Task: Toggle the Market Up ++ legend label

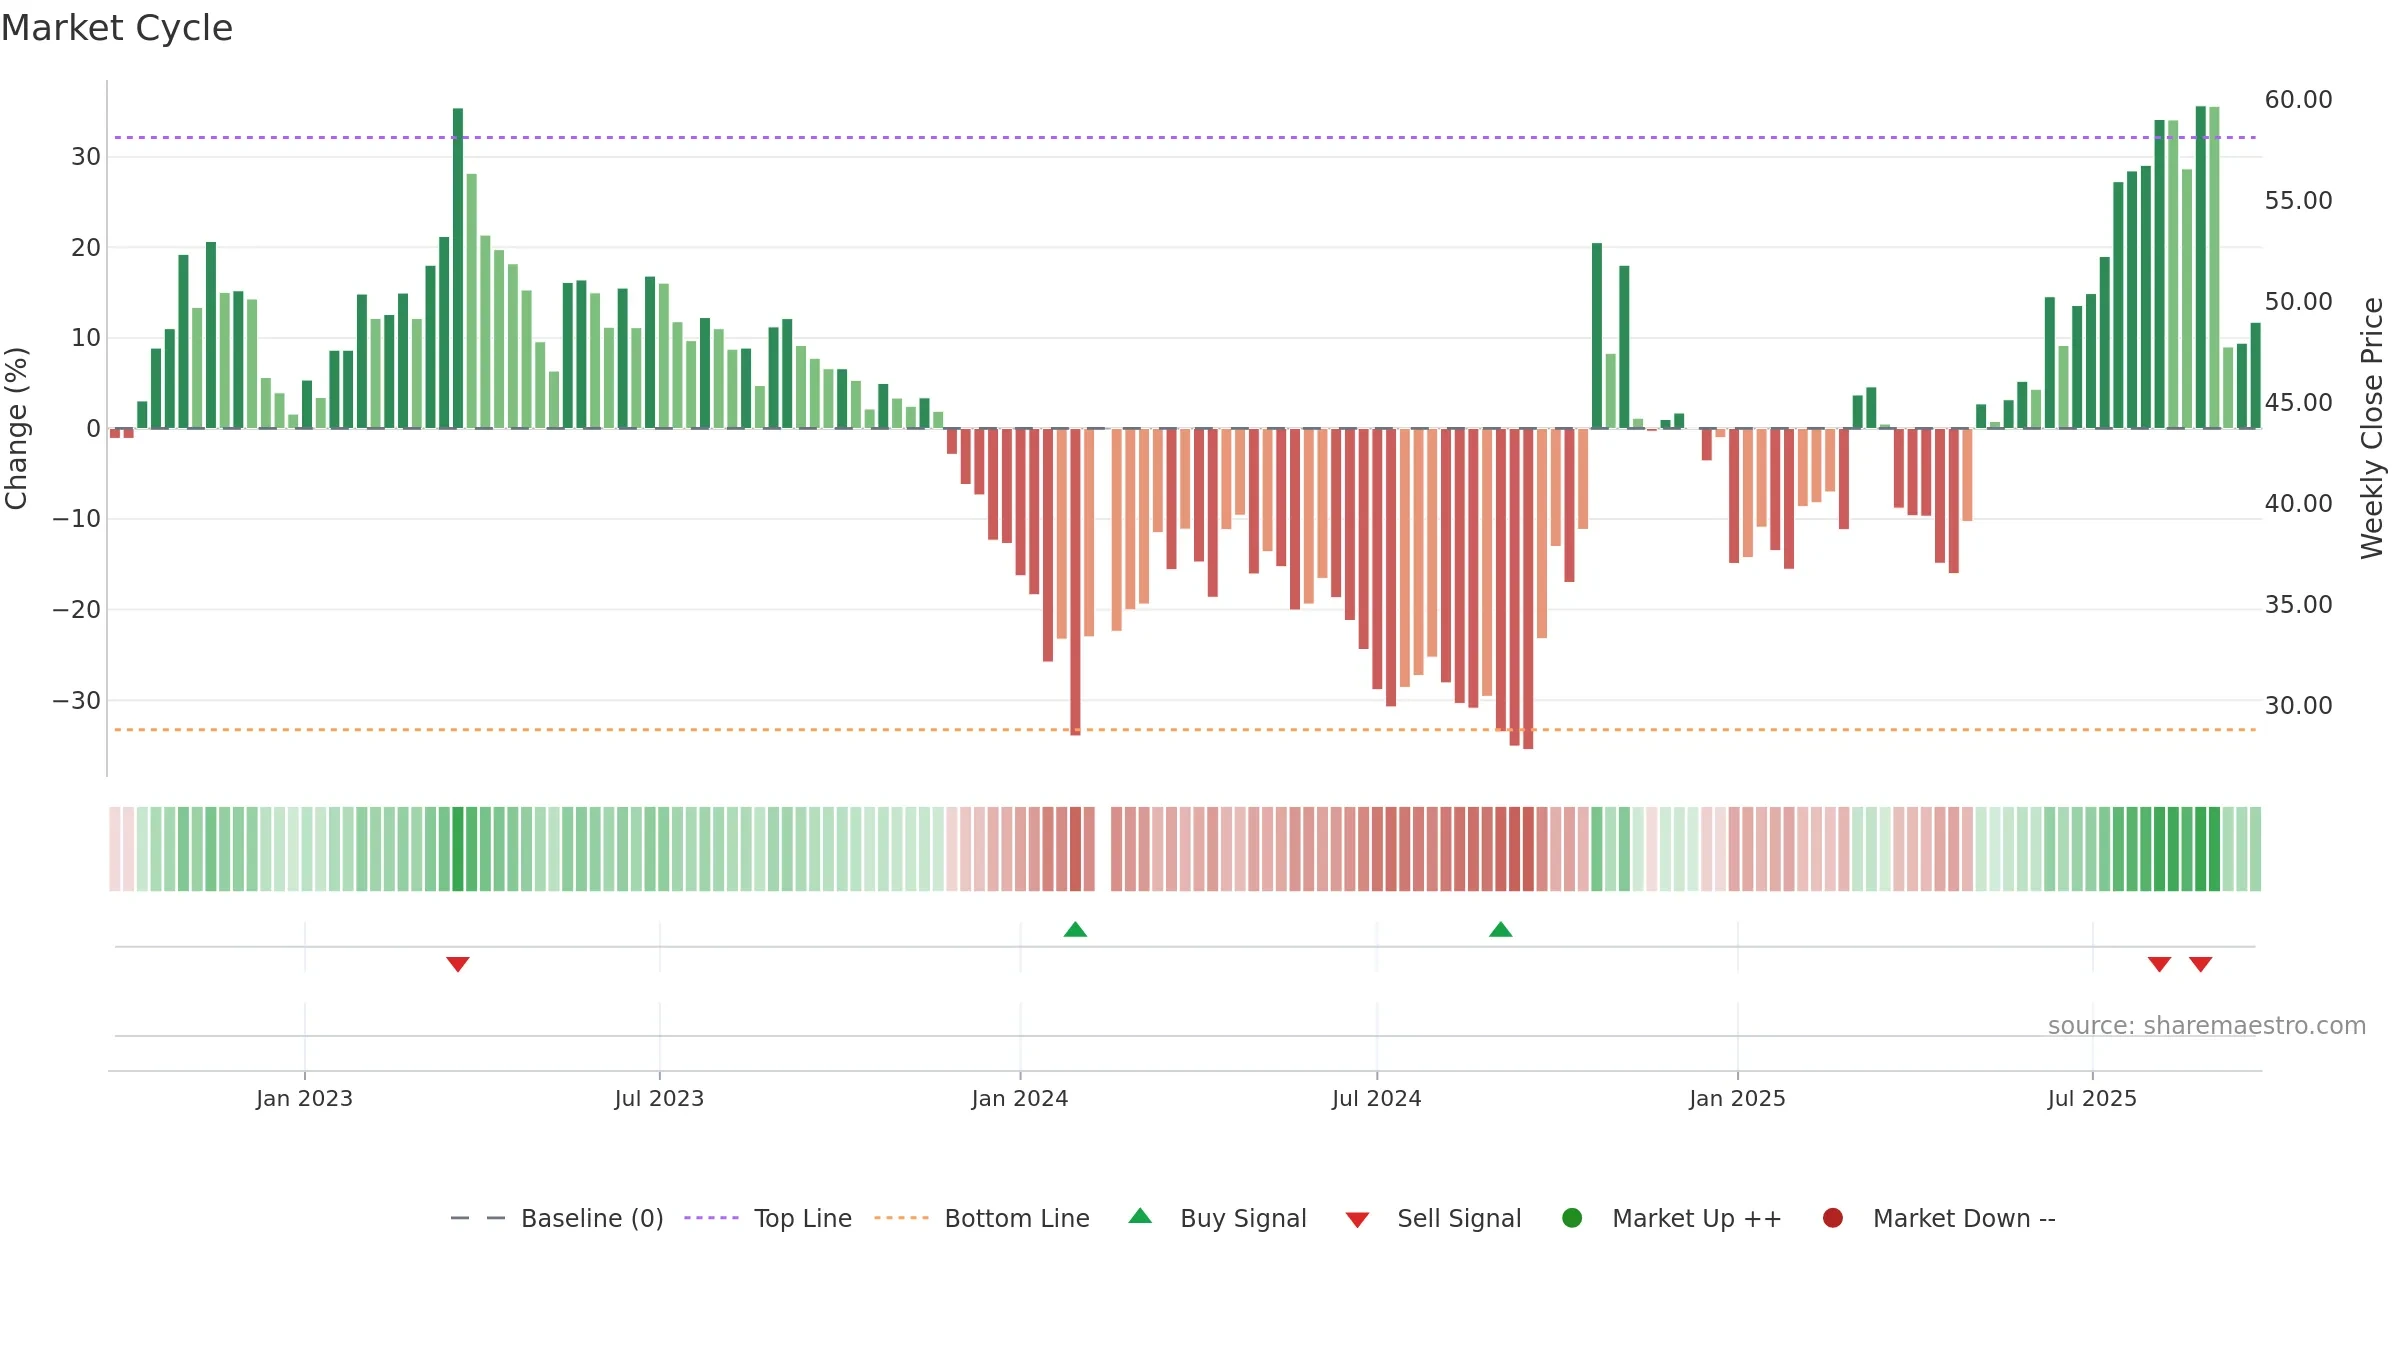Action: click(1697, 1219)
